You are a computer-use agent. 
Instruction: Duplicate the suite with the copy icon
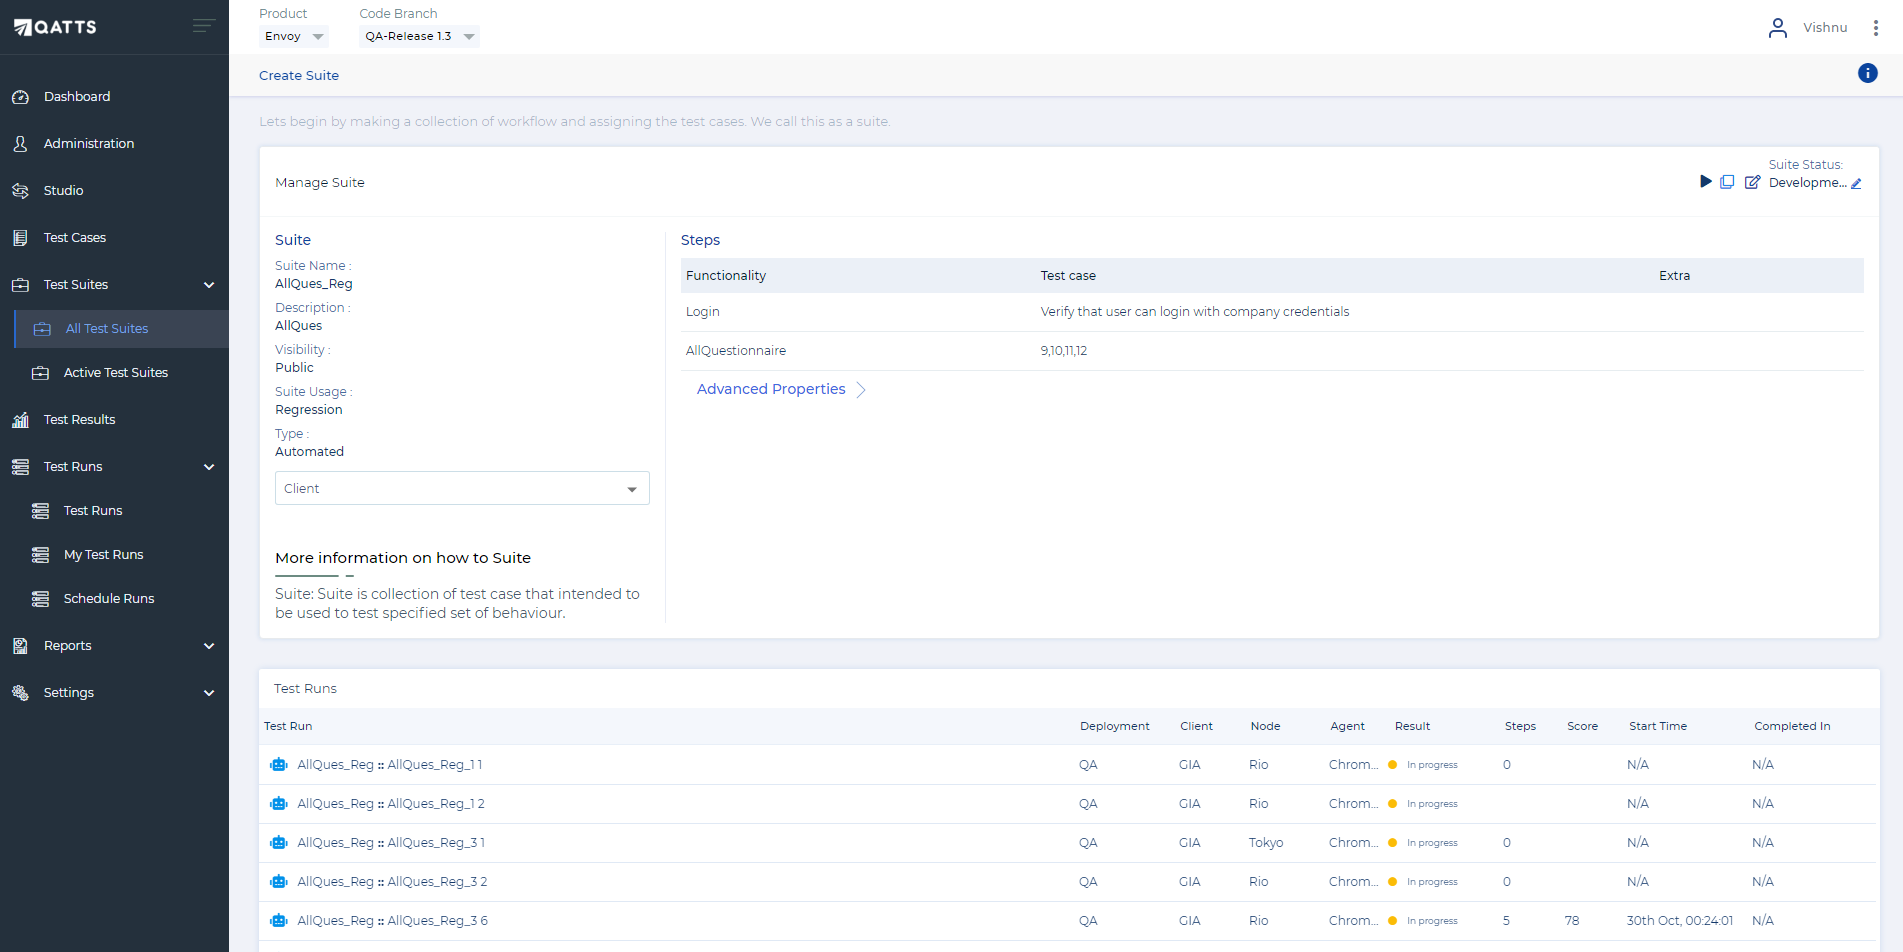click(1729, 181)
